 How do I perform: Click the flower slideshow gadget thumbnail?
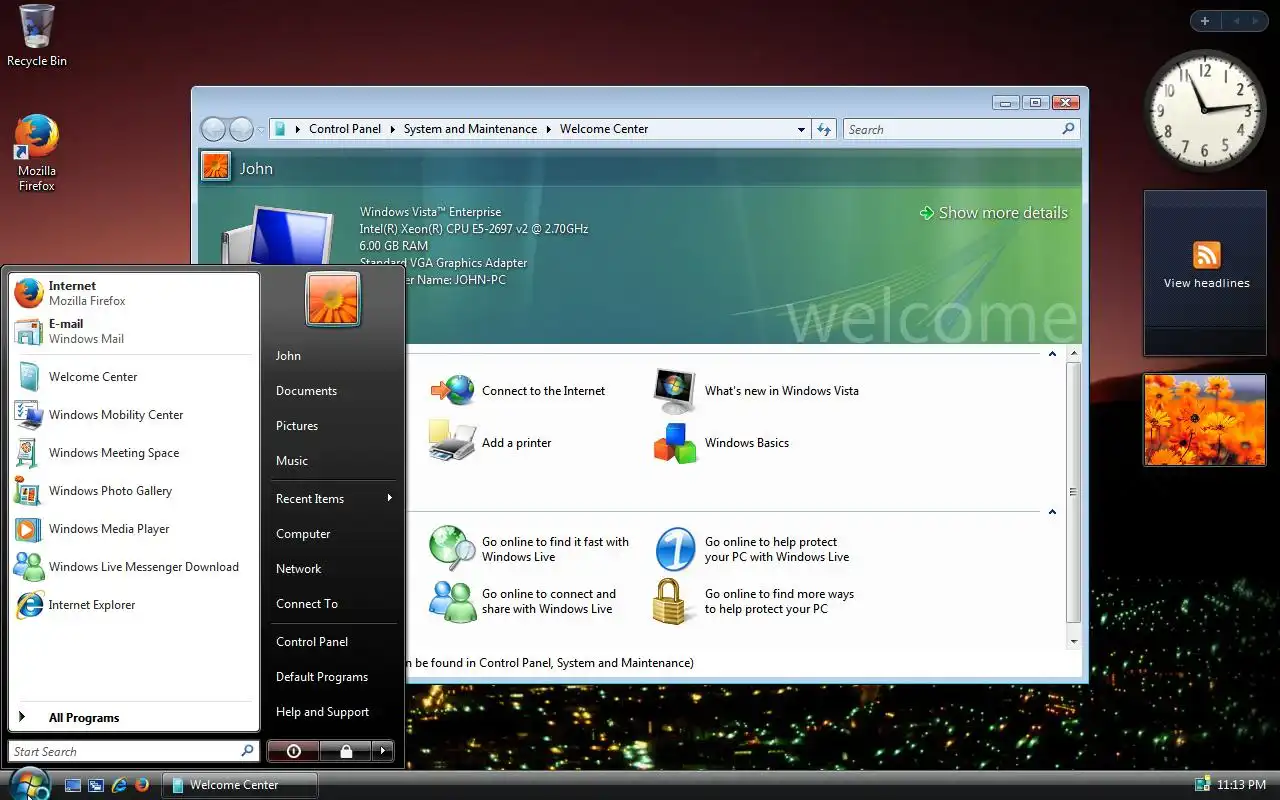[1205, 420]
